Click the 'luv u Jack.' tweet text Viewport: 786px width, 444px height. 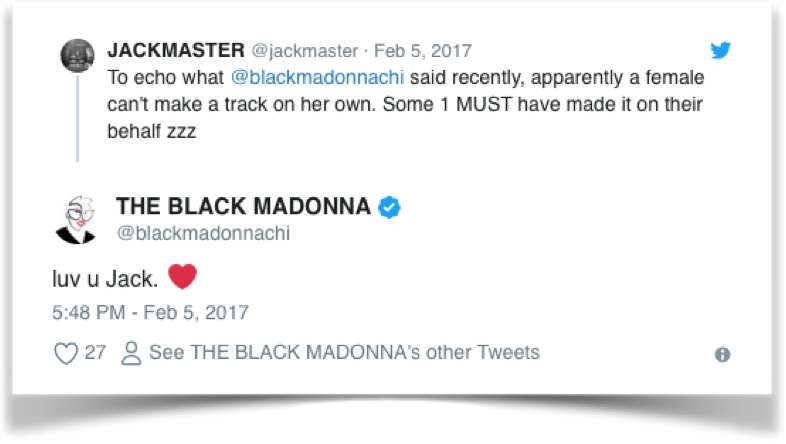click(x=103, y=278)
